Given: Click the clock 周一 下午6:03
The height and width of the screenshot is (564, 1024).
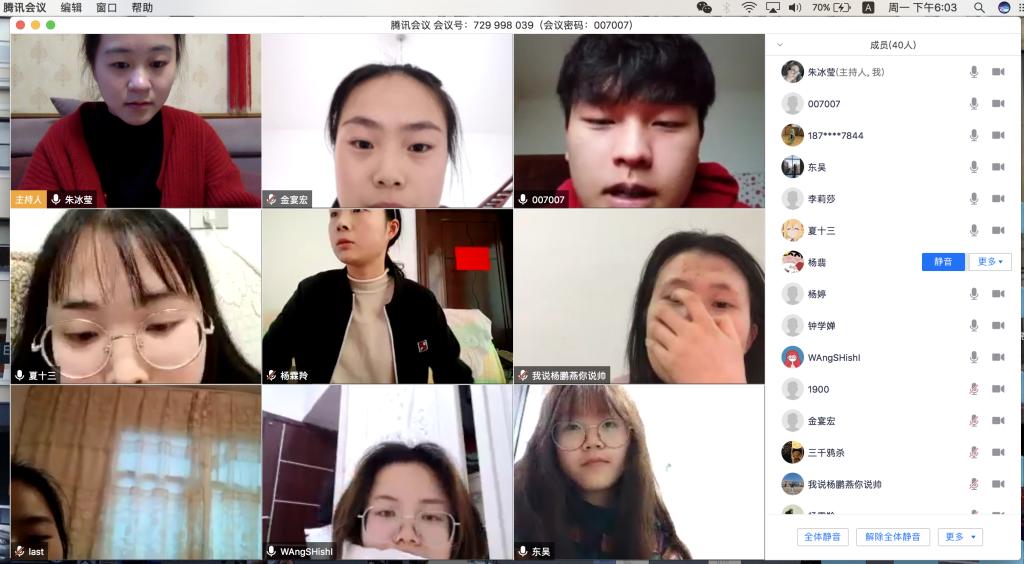Looking at the screenshot, I should click(922, 8).
